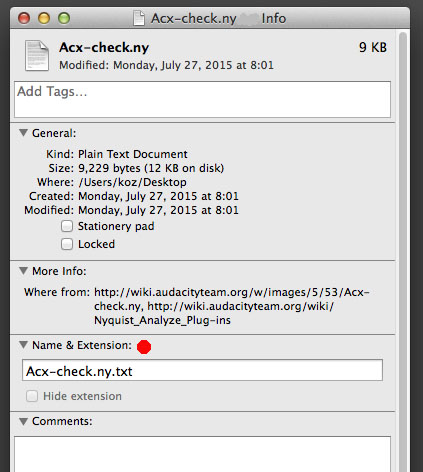Click the Where from URL text
423x472 pixels.
pos(232,306)
